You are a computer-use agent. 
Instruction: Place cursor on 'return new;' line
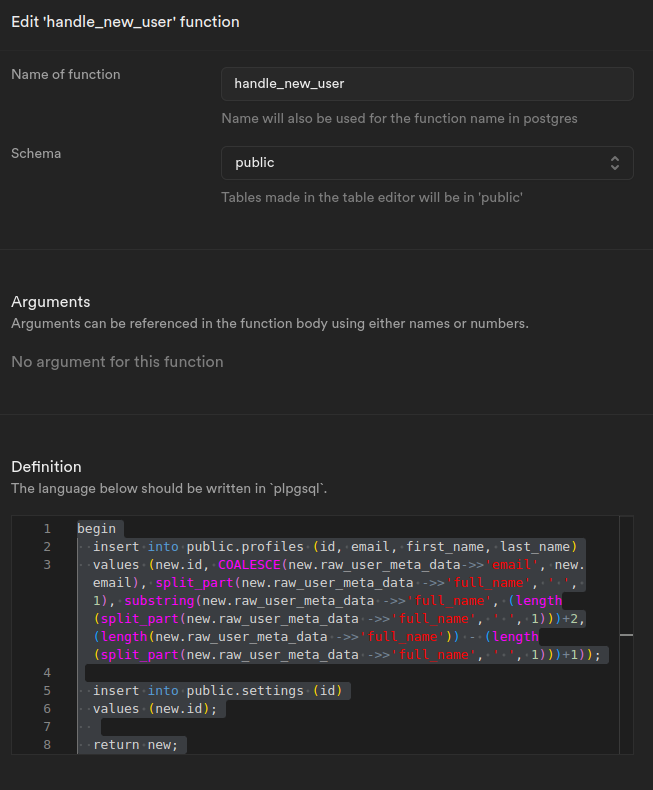(135, 745)
